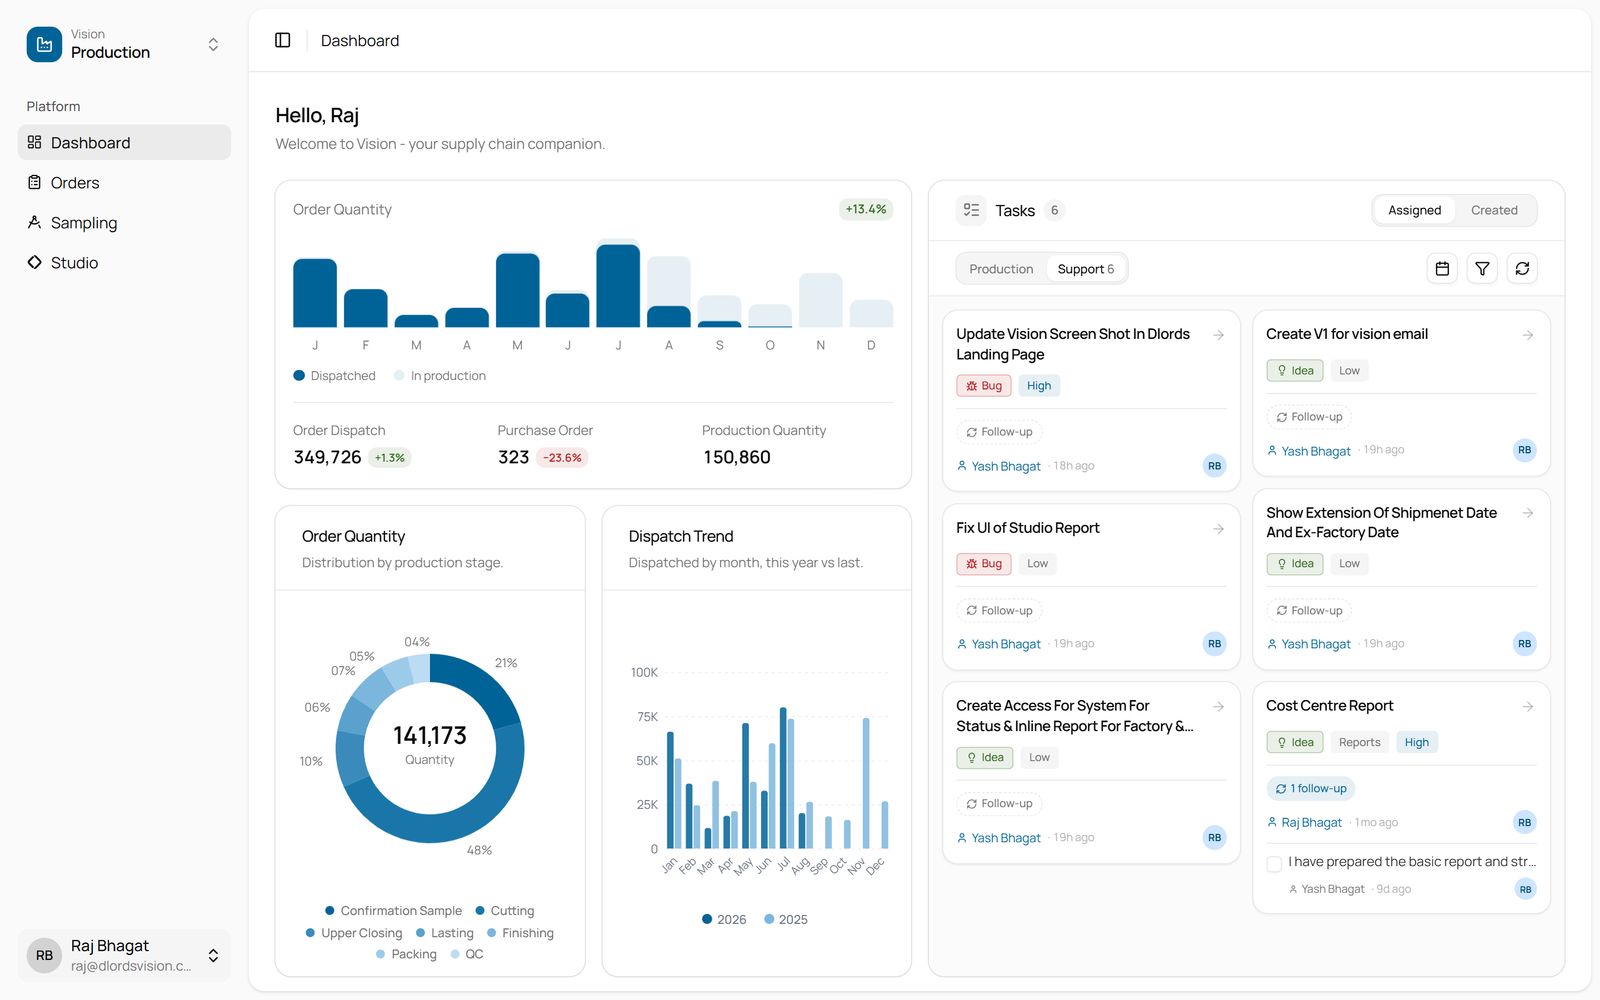
Task: Expand Follow-up on Create V1 email task
Action: (1309, 417)
